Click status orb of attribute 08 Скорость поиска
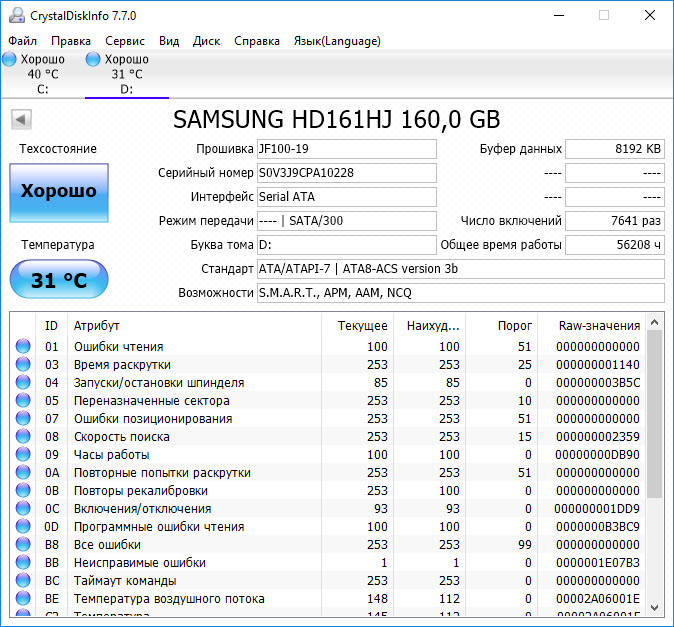 coord(23,437)
